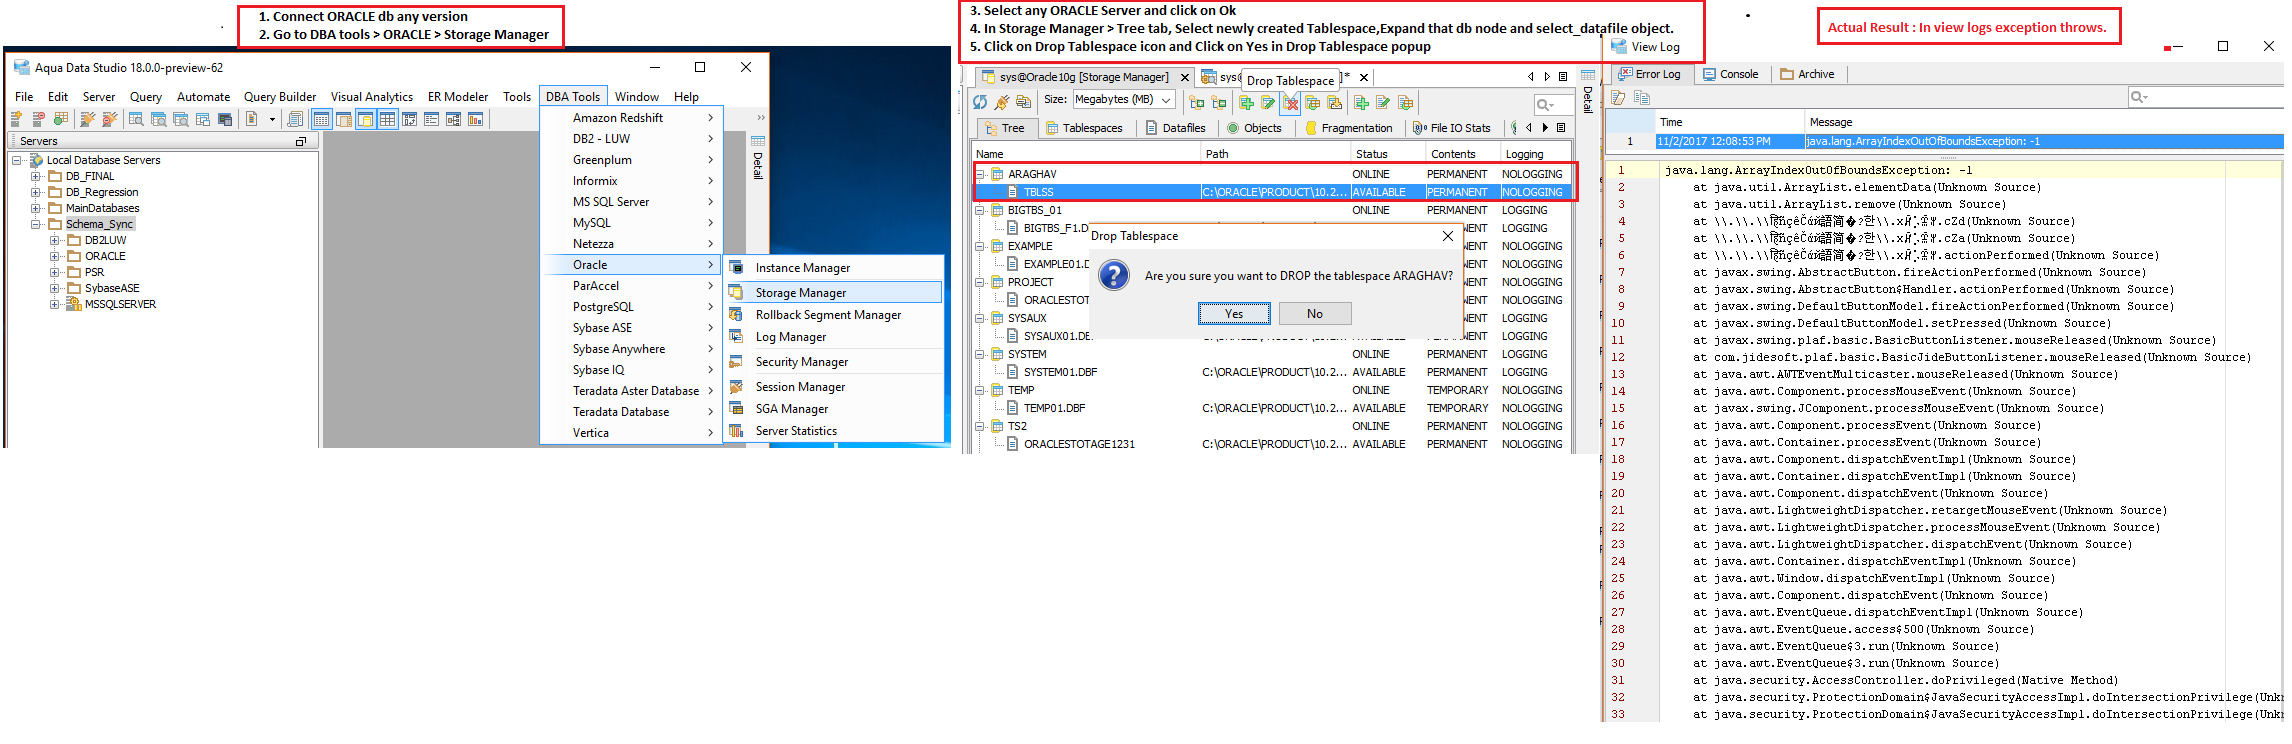Close the Drop Tablespace dialog
Viewport: 2292px width, 744px height.
click(1447, 236)
